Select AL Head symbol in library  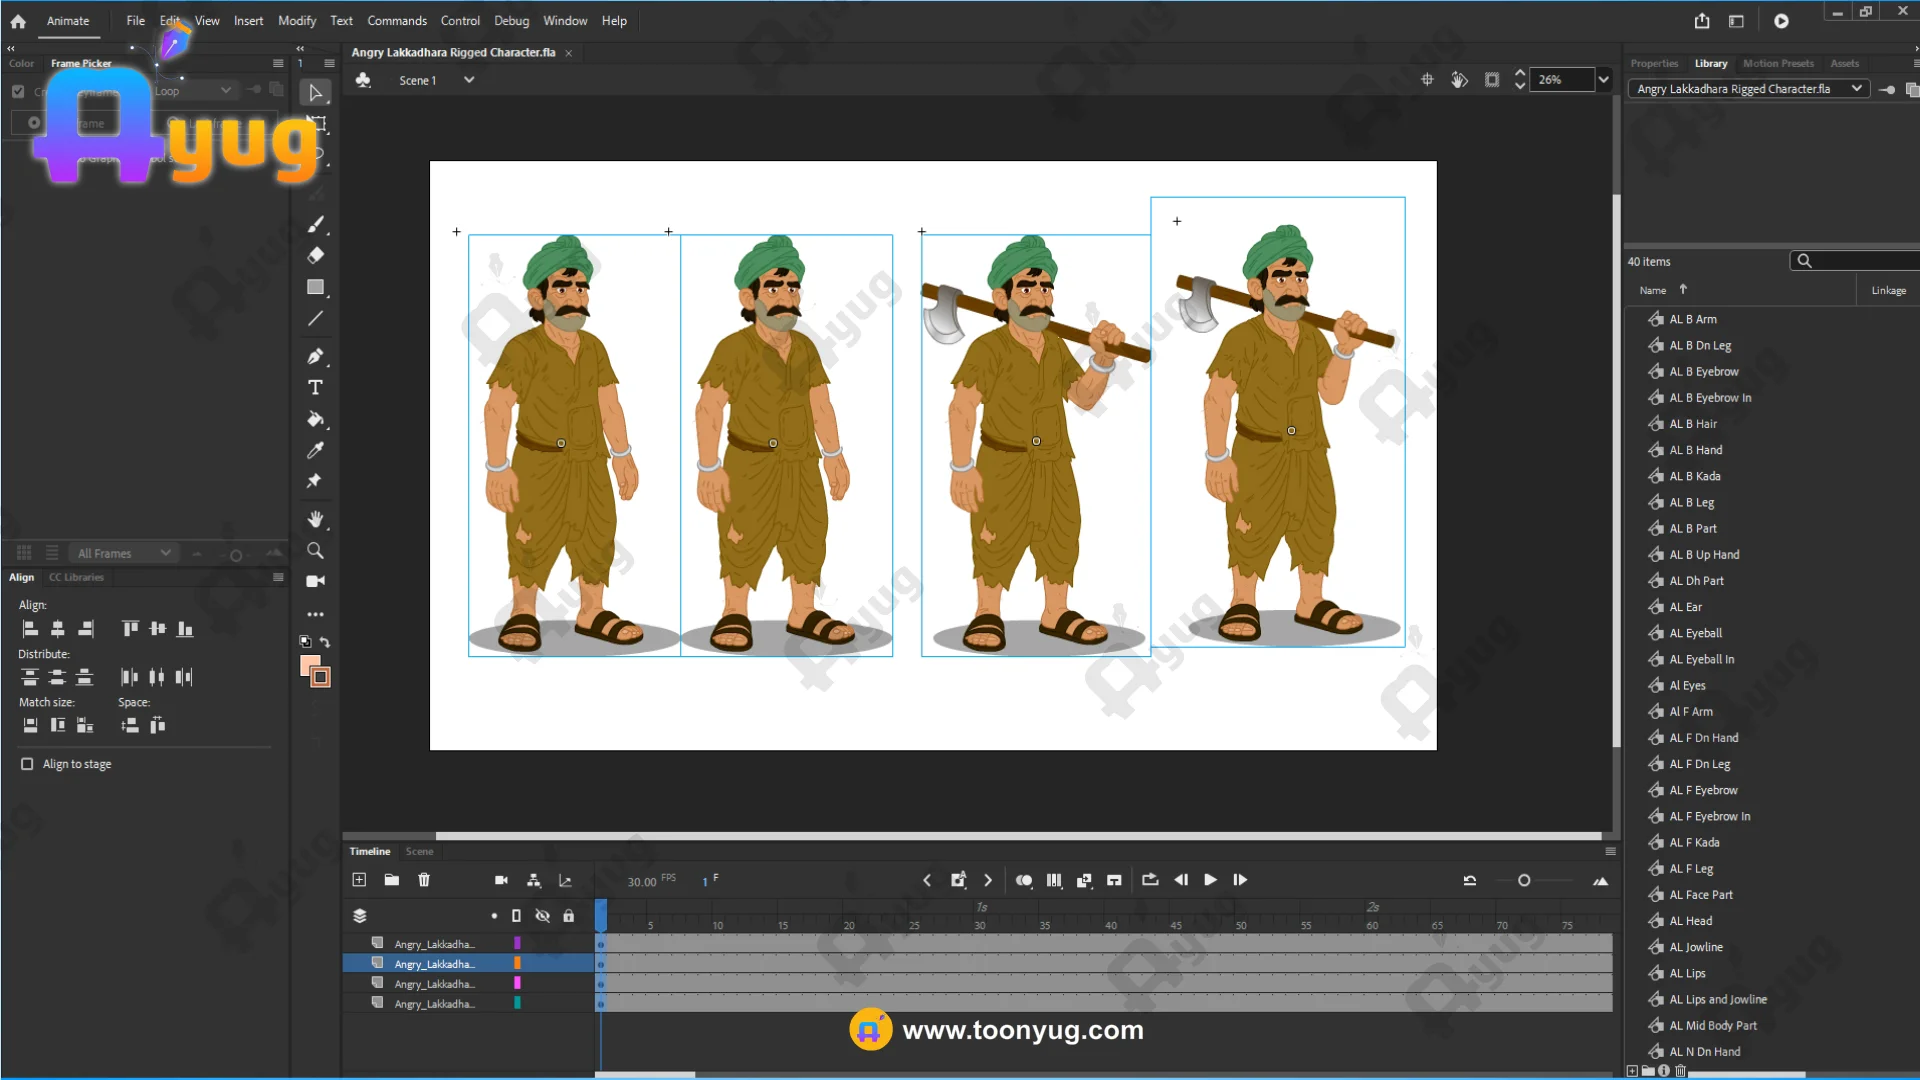tap(1690, 921)
